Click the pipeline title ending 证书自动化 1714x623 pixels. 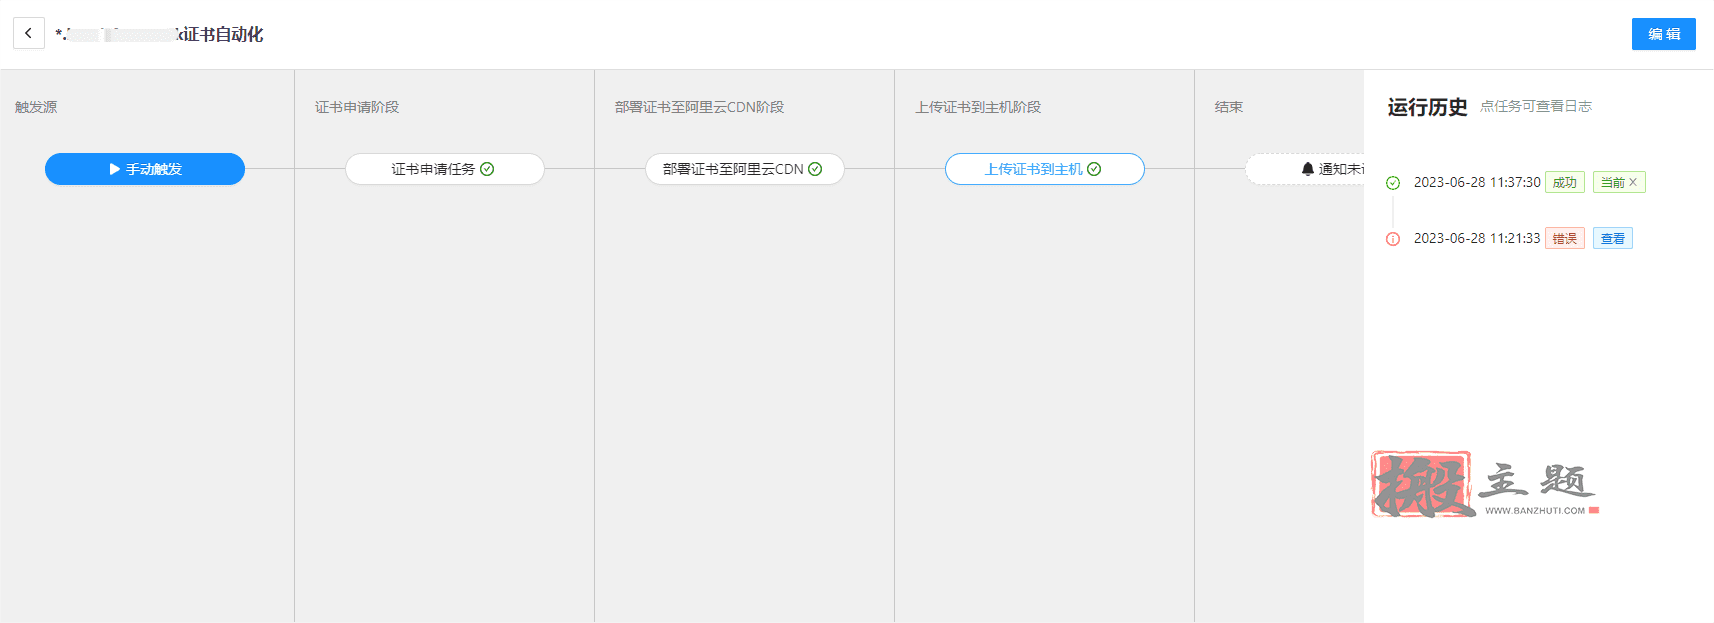[159, 34]
